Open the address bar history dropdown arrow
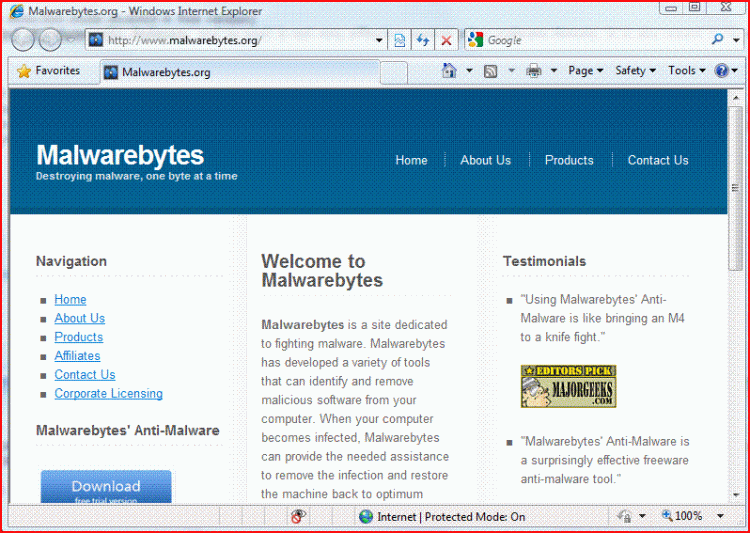Viewport: 750px width, 533px height. 379,41
